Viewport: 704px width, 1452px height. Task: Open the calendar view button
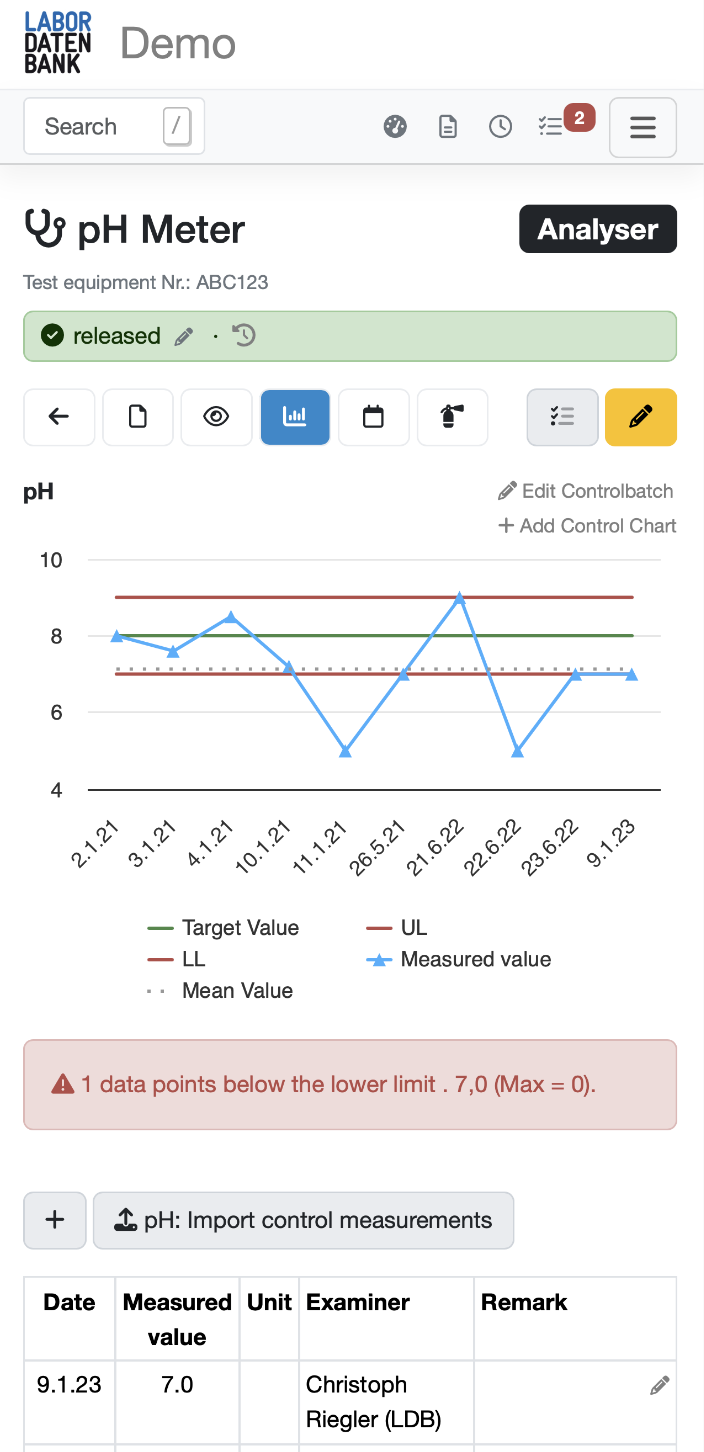(373, 417)
